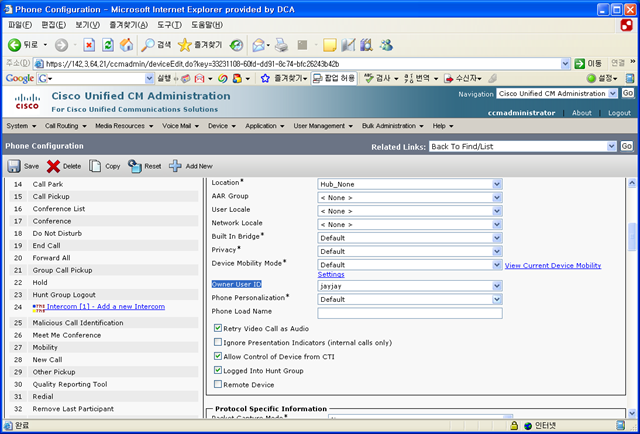Open the Media Resources menu
The image size is (640, 434).
[x=124, y=126]
